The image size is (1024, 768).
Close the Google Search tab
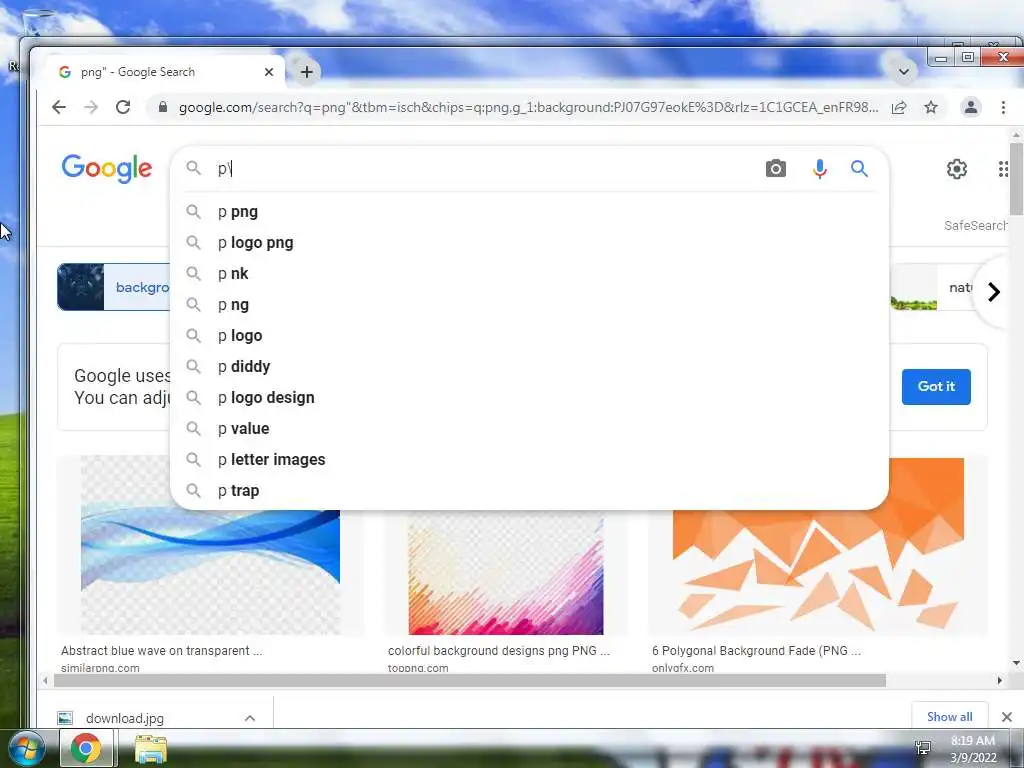coord(268,72)
